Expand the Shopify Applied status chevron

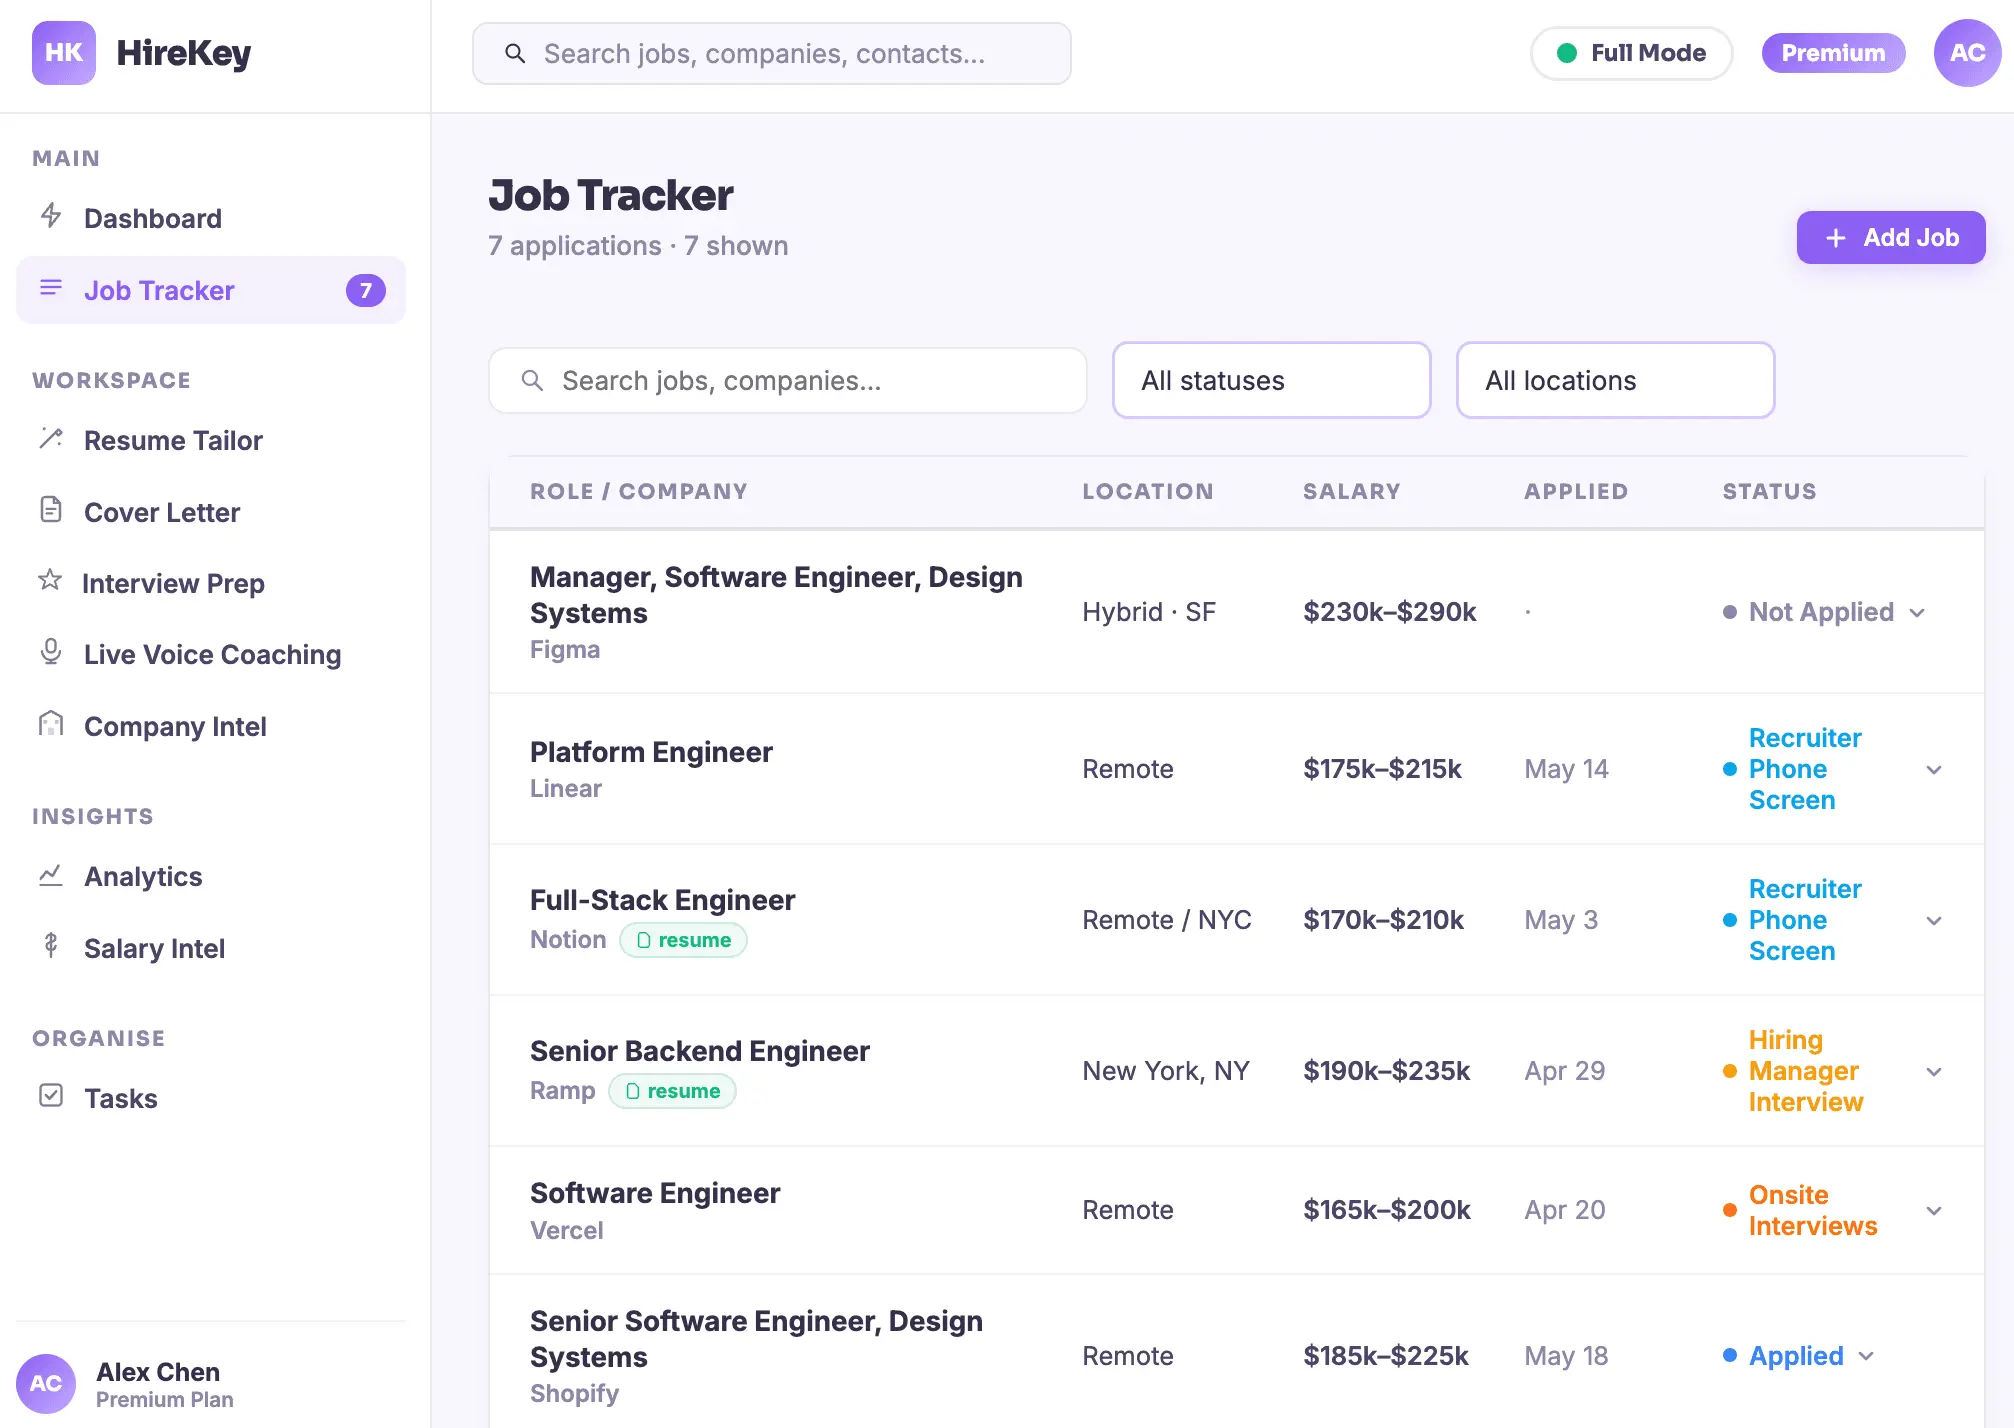(x=1866, y=1357)
